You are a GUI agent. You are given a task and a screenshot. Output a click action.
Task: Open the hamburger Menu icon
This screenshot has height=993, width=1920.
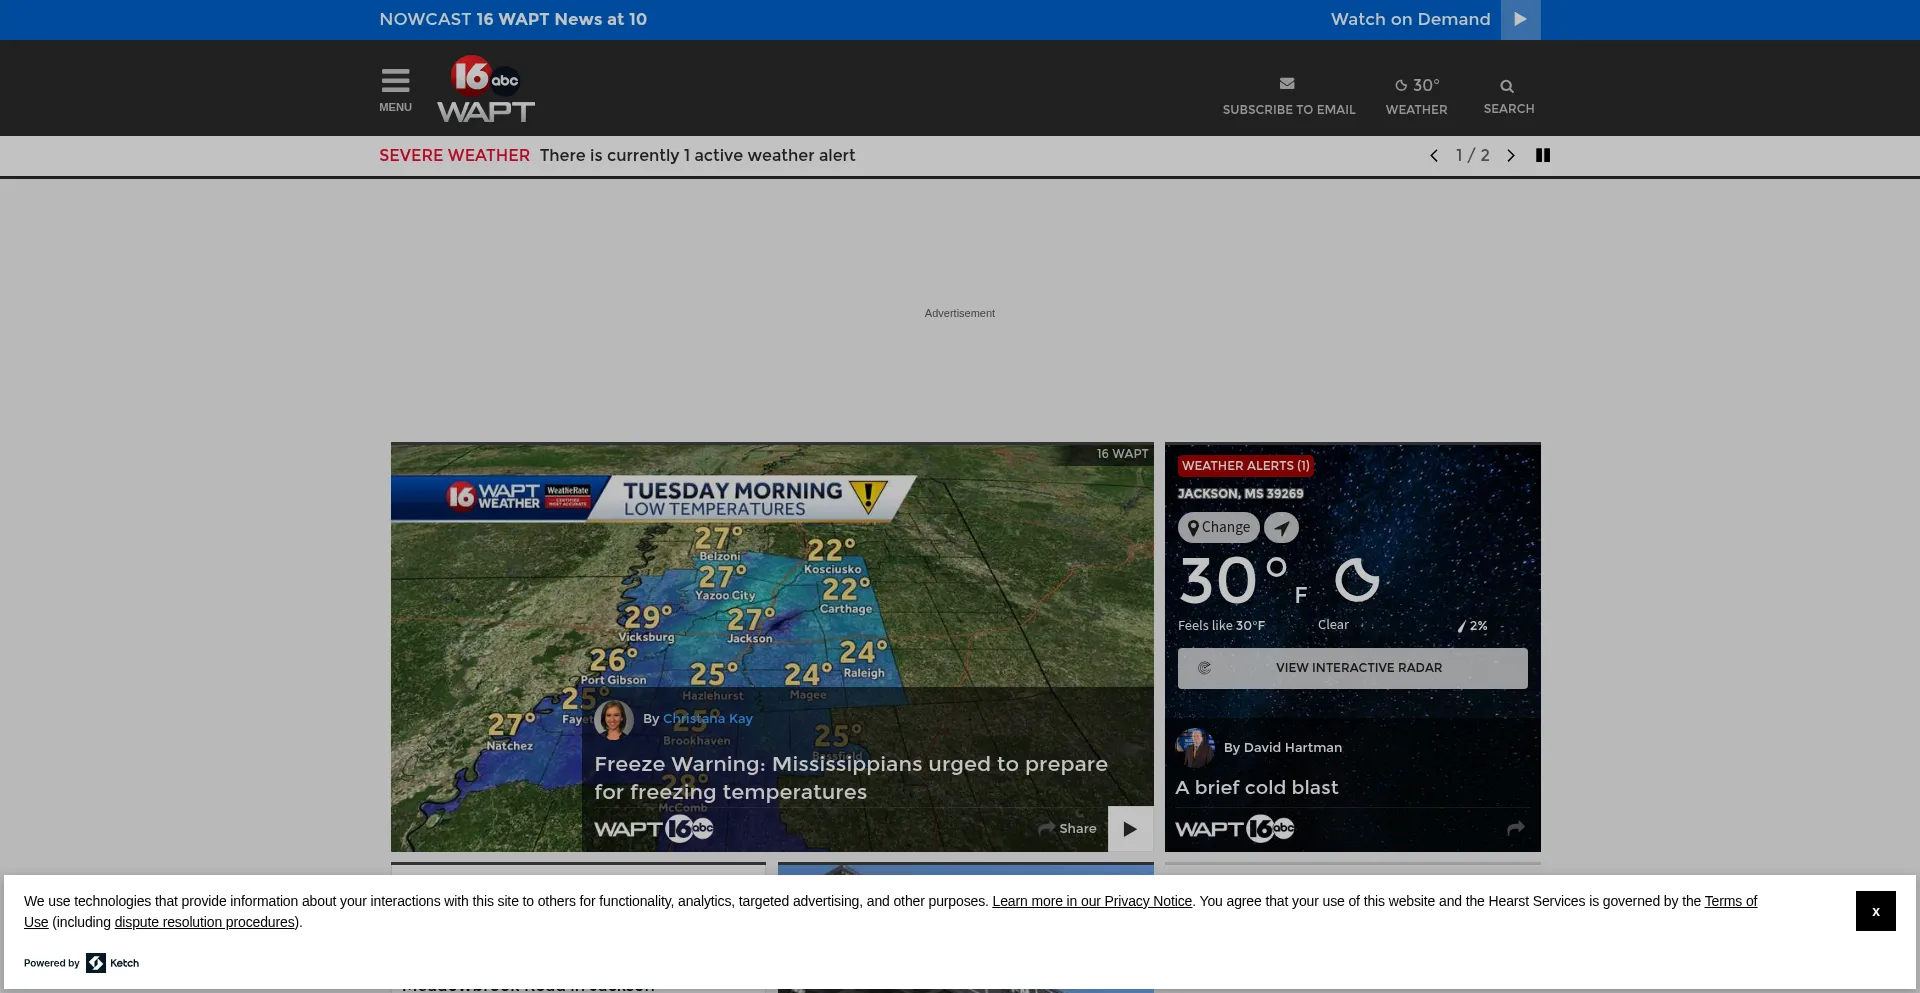[x=395, y=81]
